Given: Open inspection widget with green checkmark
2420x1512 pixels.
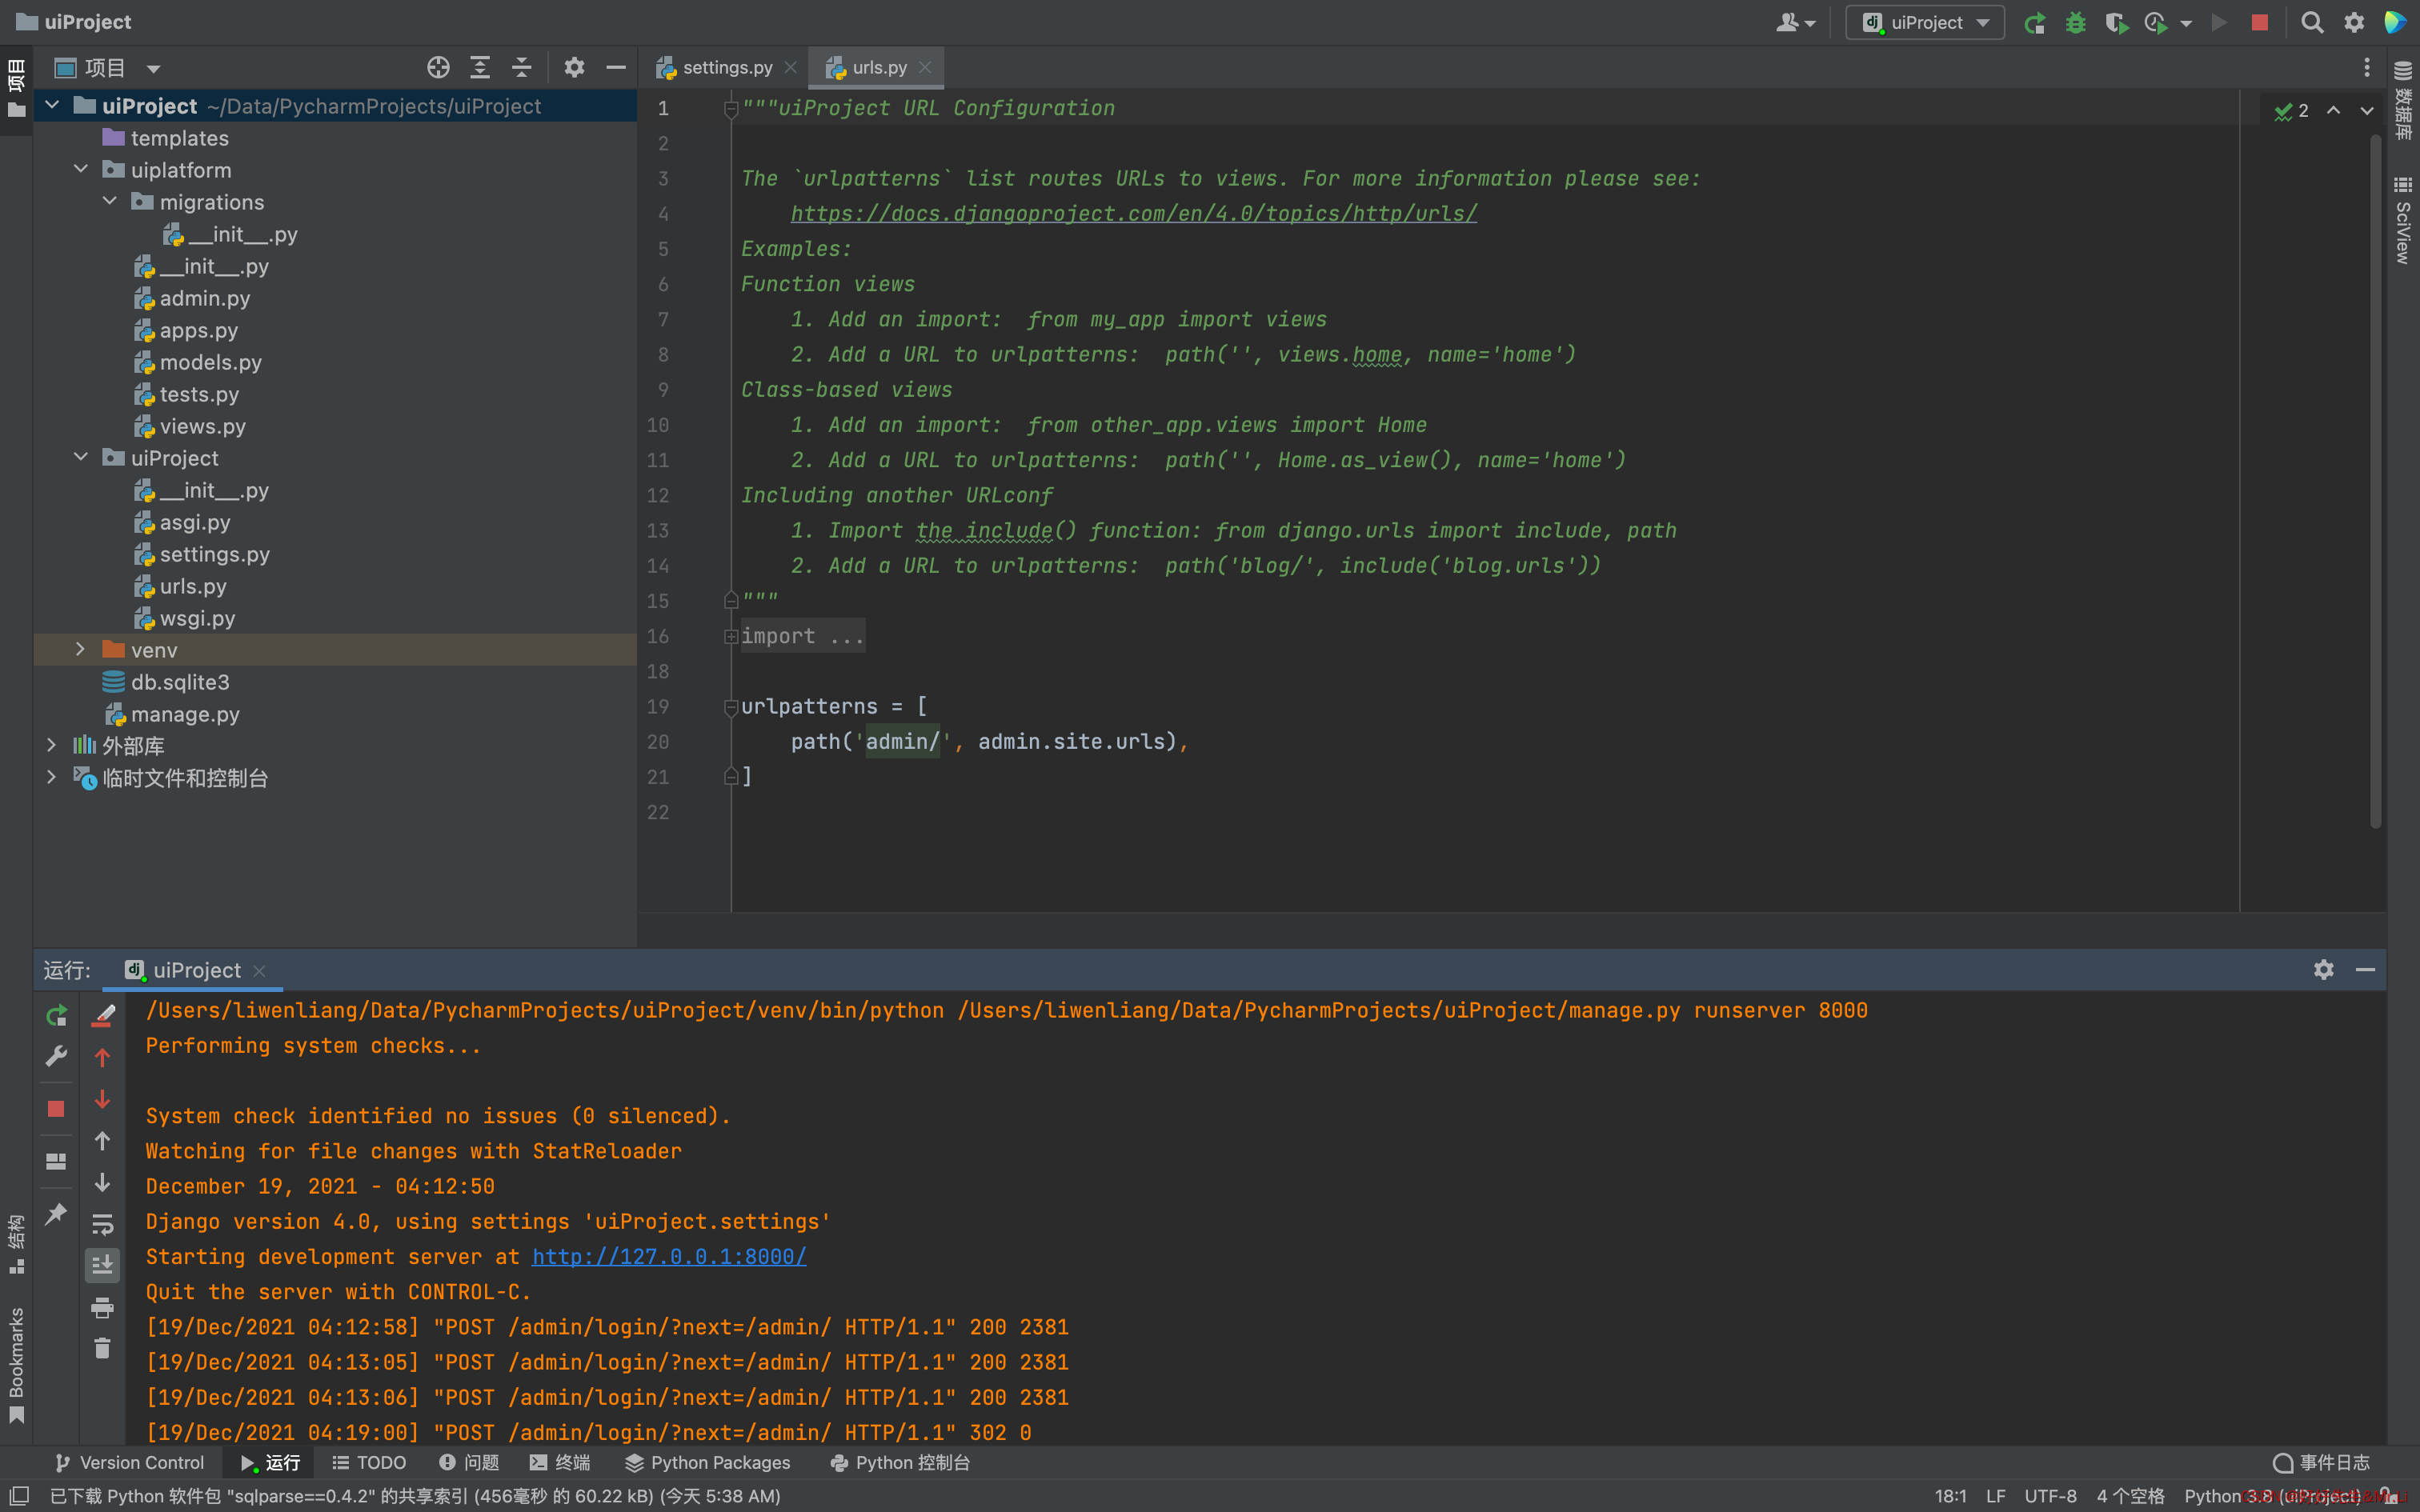Looking at the screenshot, I should point(2292,111).
